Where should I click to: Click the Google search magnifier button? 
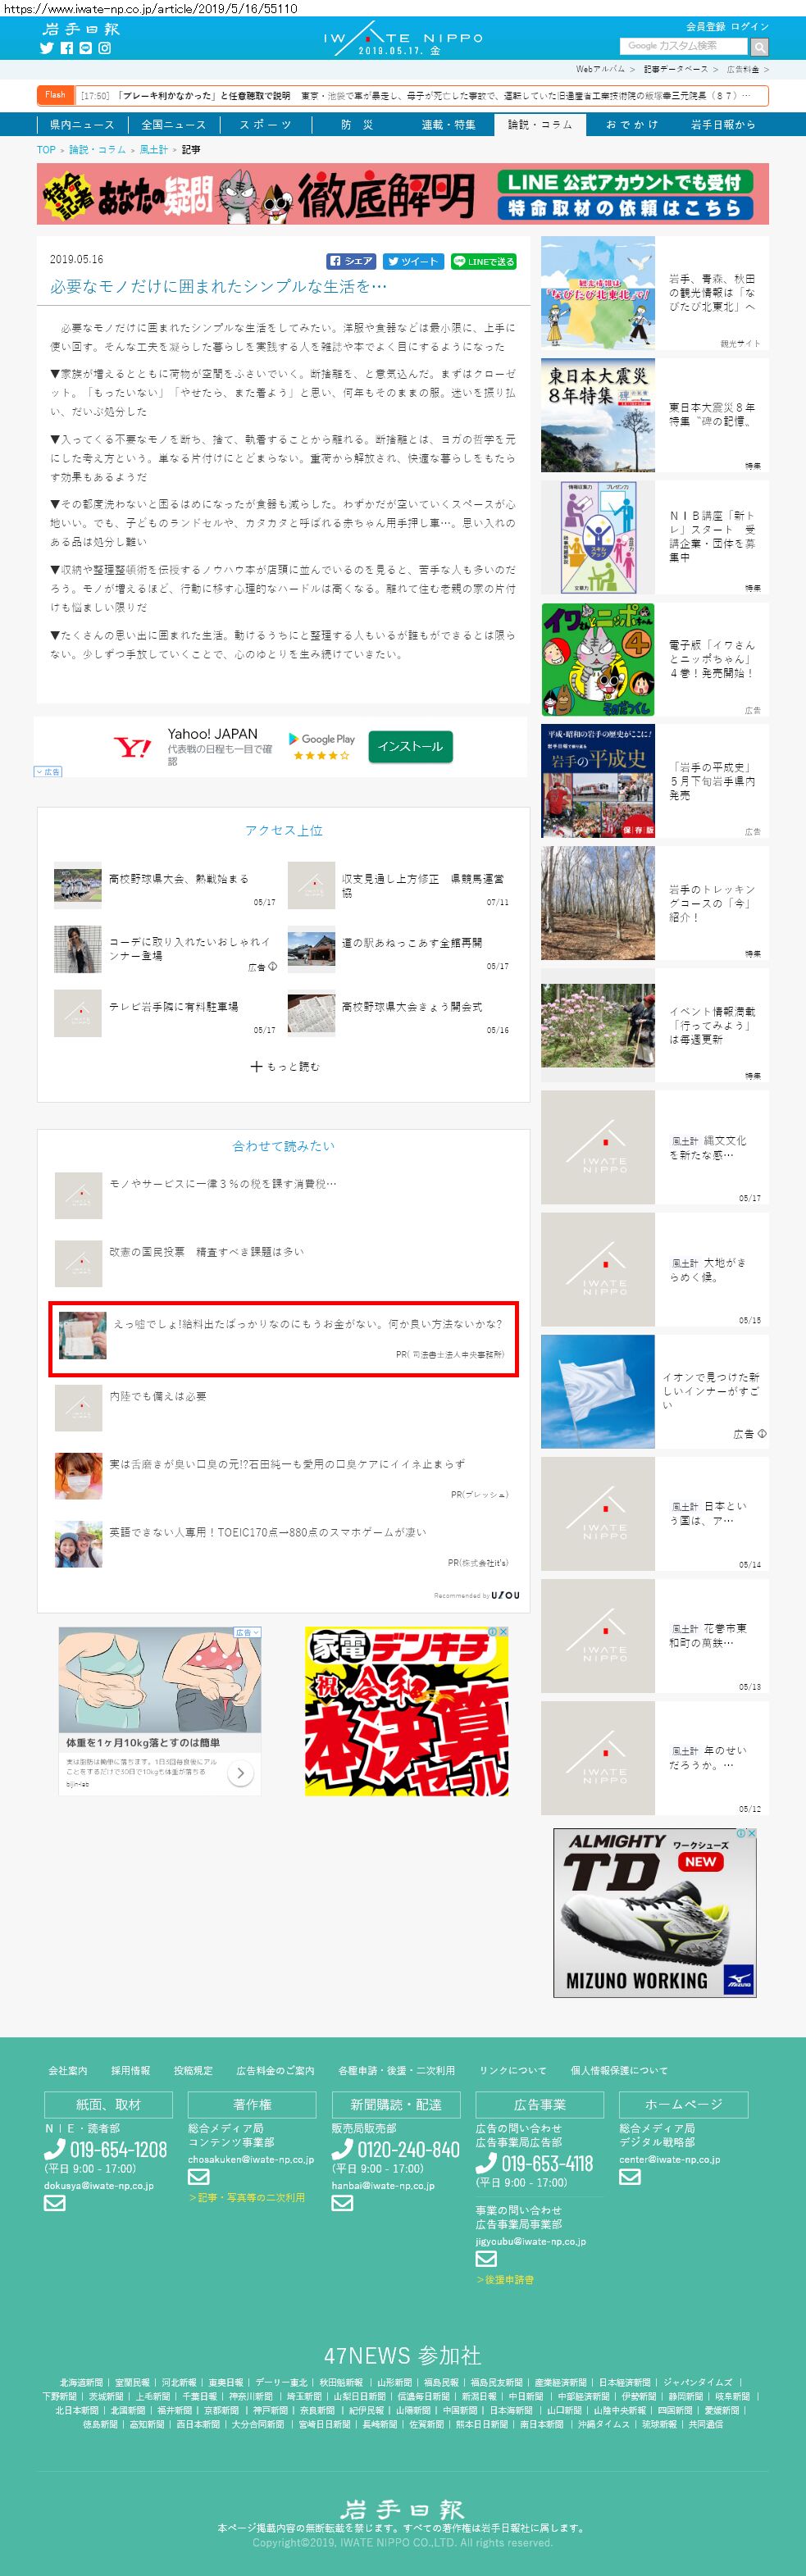point(759,47)
